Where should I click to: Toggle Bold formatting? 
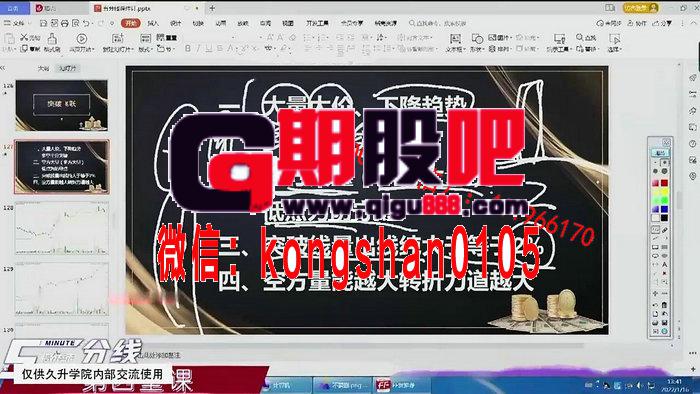[x=188, y=48]
